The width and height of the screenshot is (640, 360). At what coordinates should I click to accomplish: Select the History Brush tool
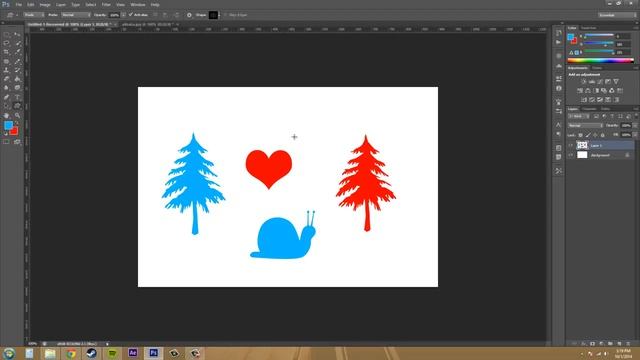point(17,70)
